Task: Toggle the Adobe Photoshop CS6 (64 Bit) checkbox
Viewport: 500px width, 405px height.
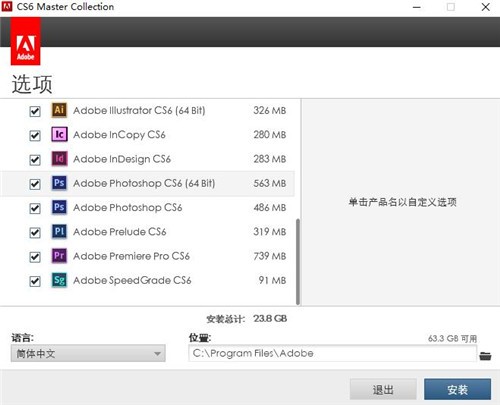Action: coord(35,184)
